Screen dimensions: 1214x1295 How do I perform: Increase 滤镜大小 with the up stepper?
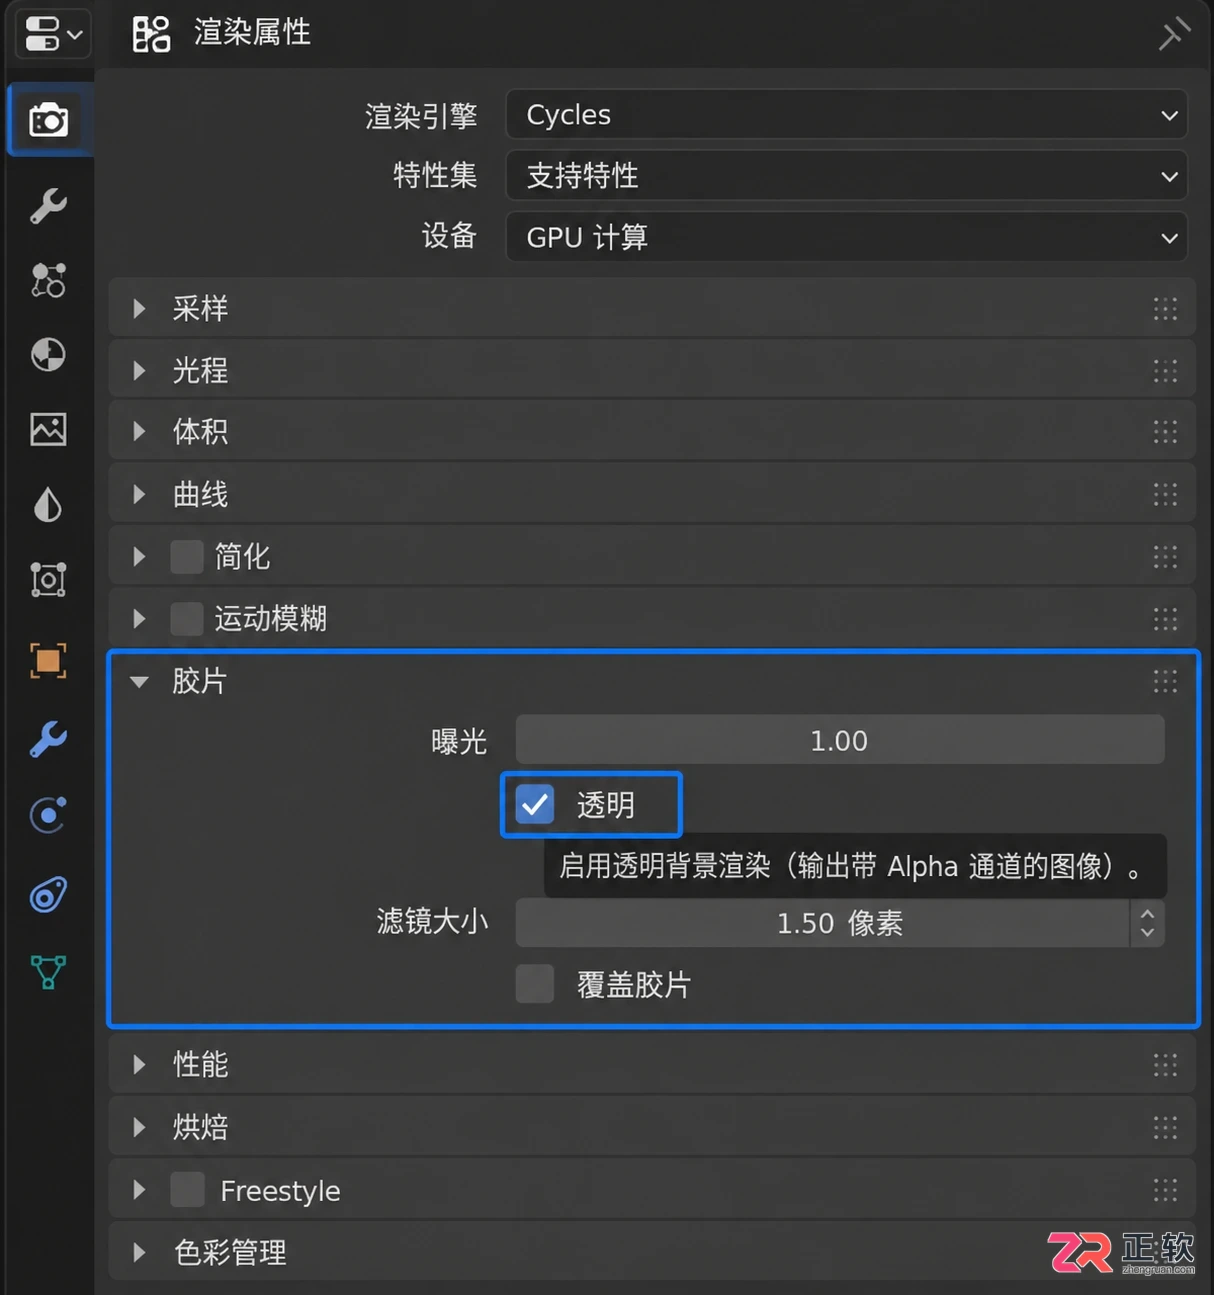pyautogui.click(x=1148, y=913)
